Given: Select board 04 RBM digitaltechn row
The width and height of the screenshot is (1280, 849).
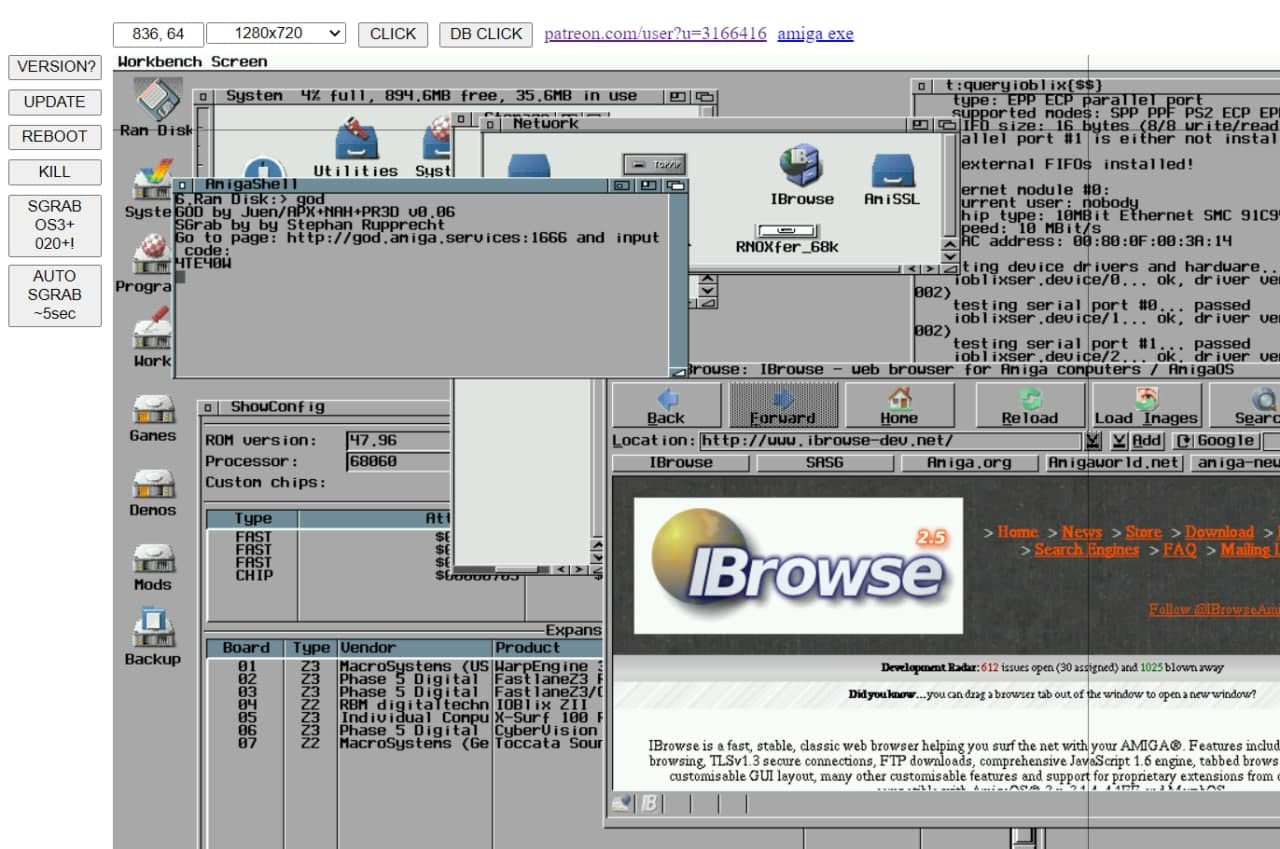Looking at the screenshot, I should pyautogui.click(x=405, y=705).
